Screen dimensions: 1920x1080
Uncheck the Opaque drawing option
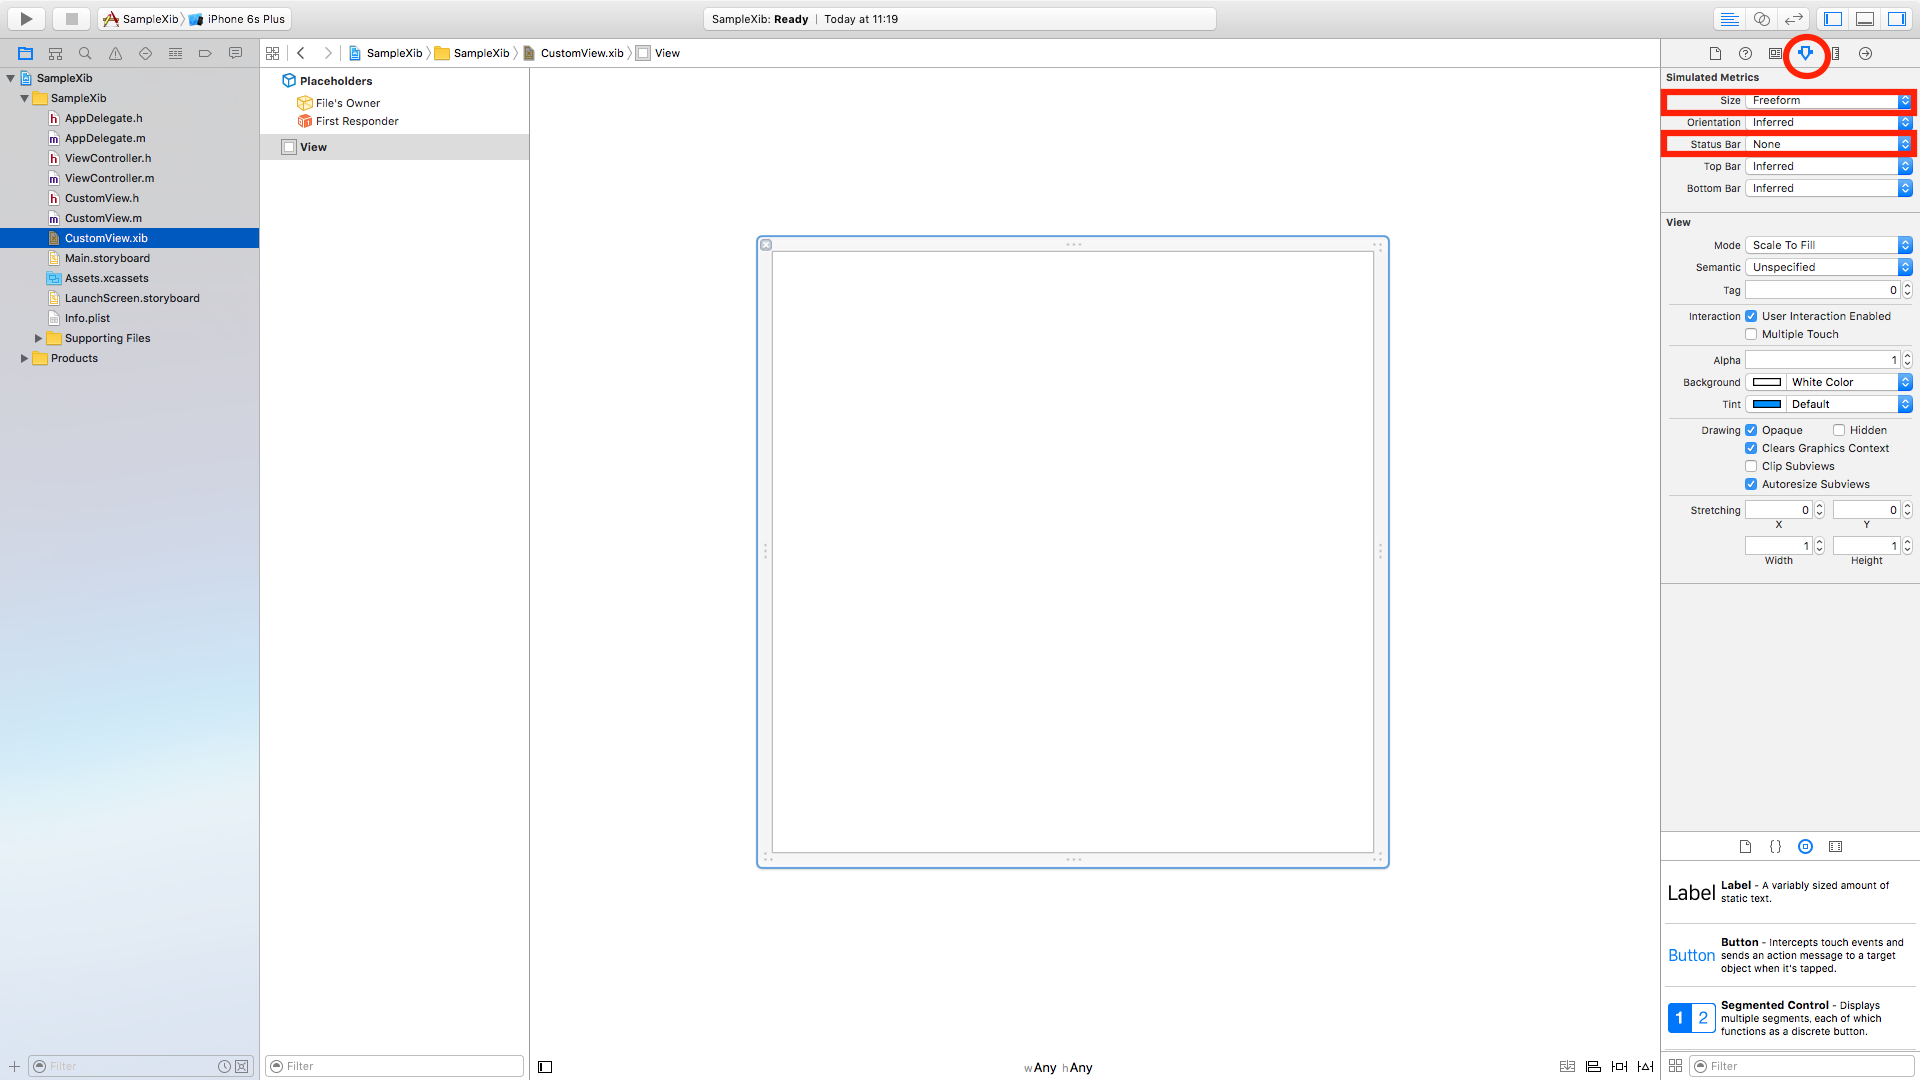click(1752, 429)
